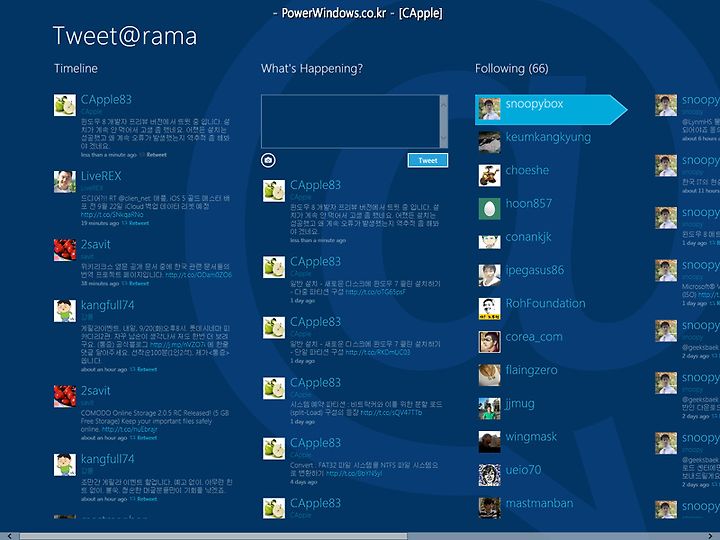Screen dimensions: 720x540
Task: Click the Tweet@rama app title
Action: point(125,36)
